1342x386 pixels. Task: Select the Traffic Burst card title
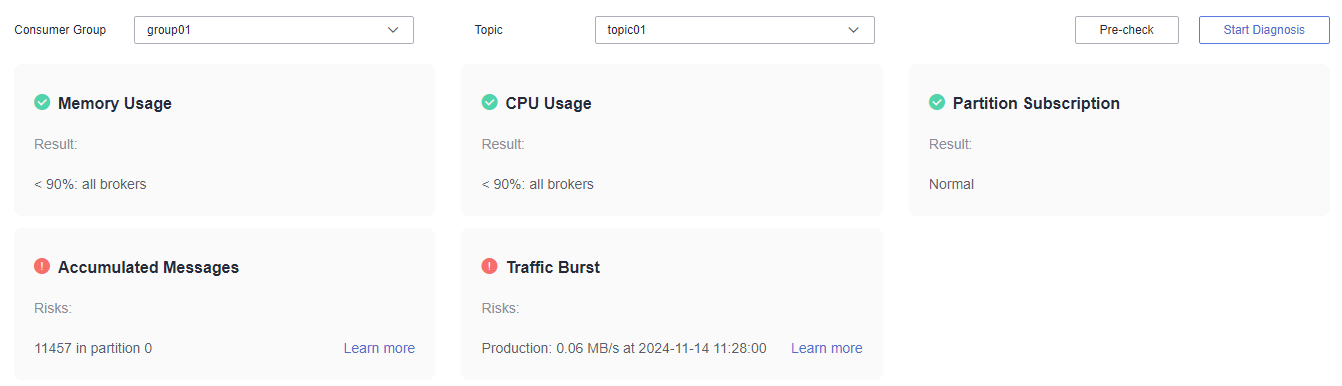point(553,267)
